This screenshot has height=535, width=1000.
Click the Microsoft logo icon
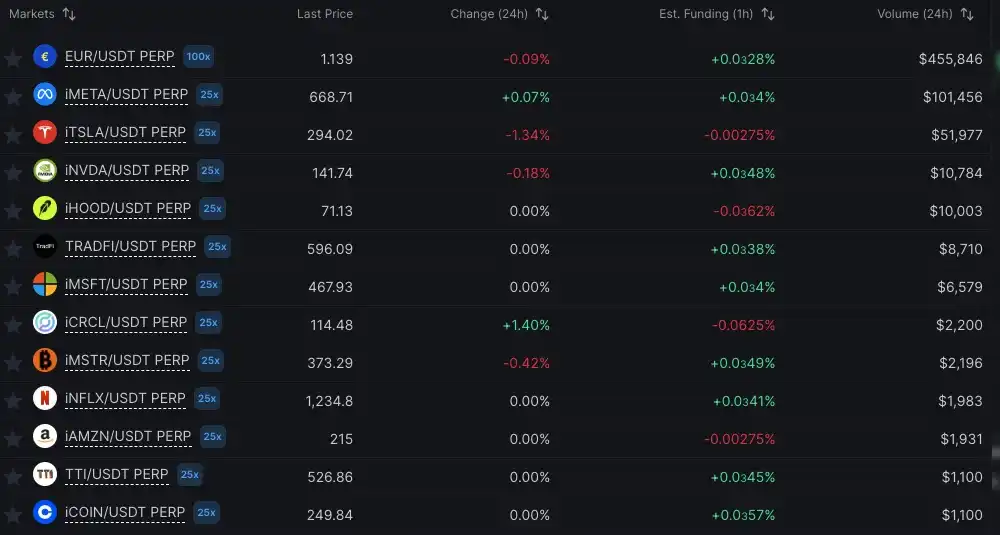point(45,284)
